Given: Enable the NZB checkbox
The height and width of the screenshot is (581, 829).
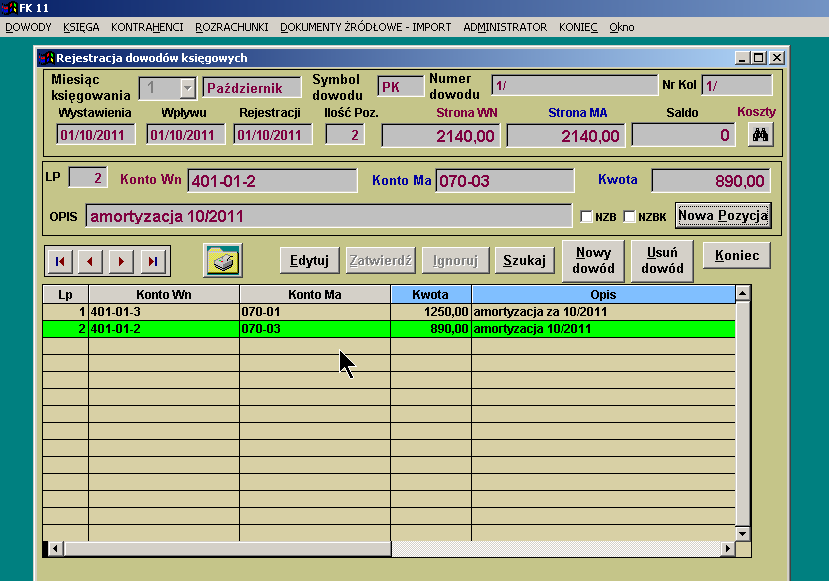Looking at the screenshot, I should (586, 217).
